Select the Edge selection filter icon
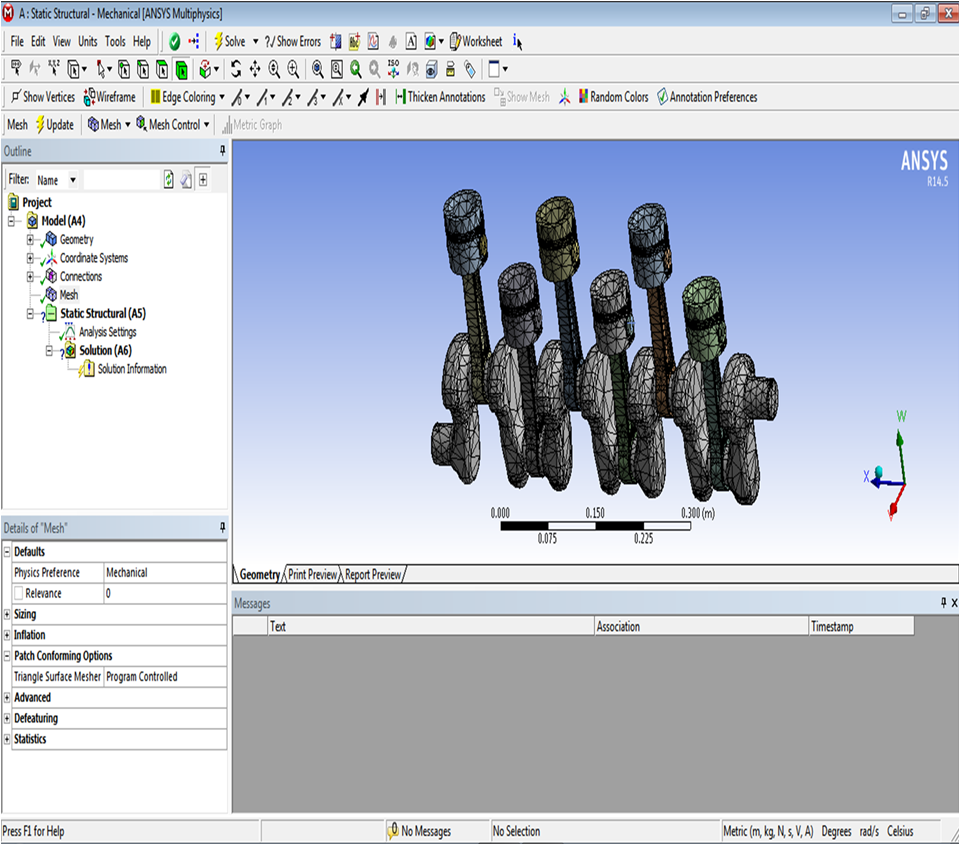The width and height of the screenshot is (959, 844). (143, 70)
